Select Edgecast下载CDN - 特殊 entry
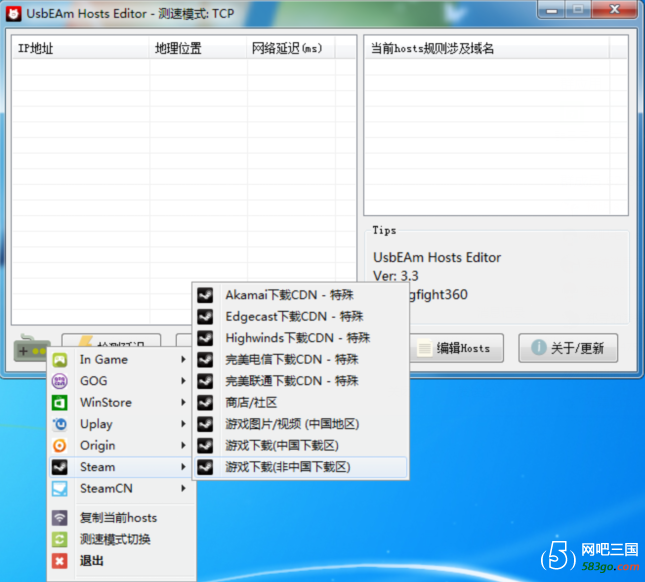645x582 pixels. pyautogui.click(x=301, y=316)
